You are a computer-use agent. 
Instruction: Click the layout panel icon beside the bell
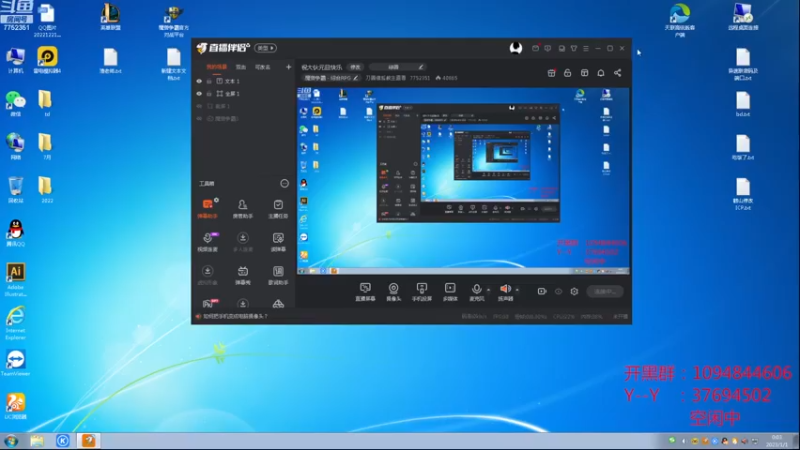click(x=585, y=73)
